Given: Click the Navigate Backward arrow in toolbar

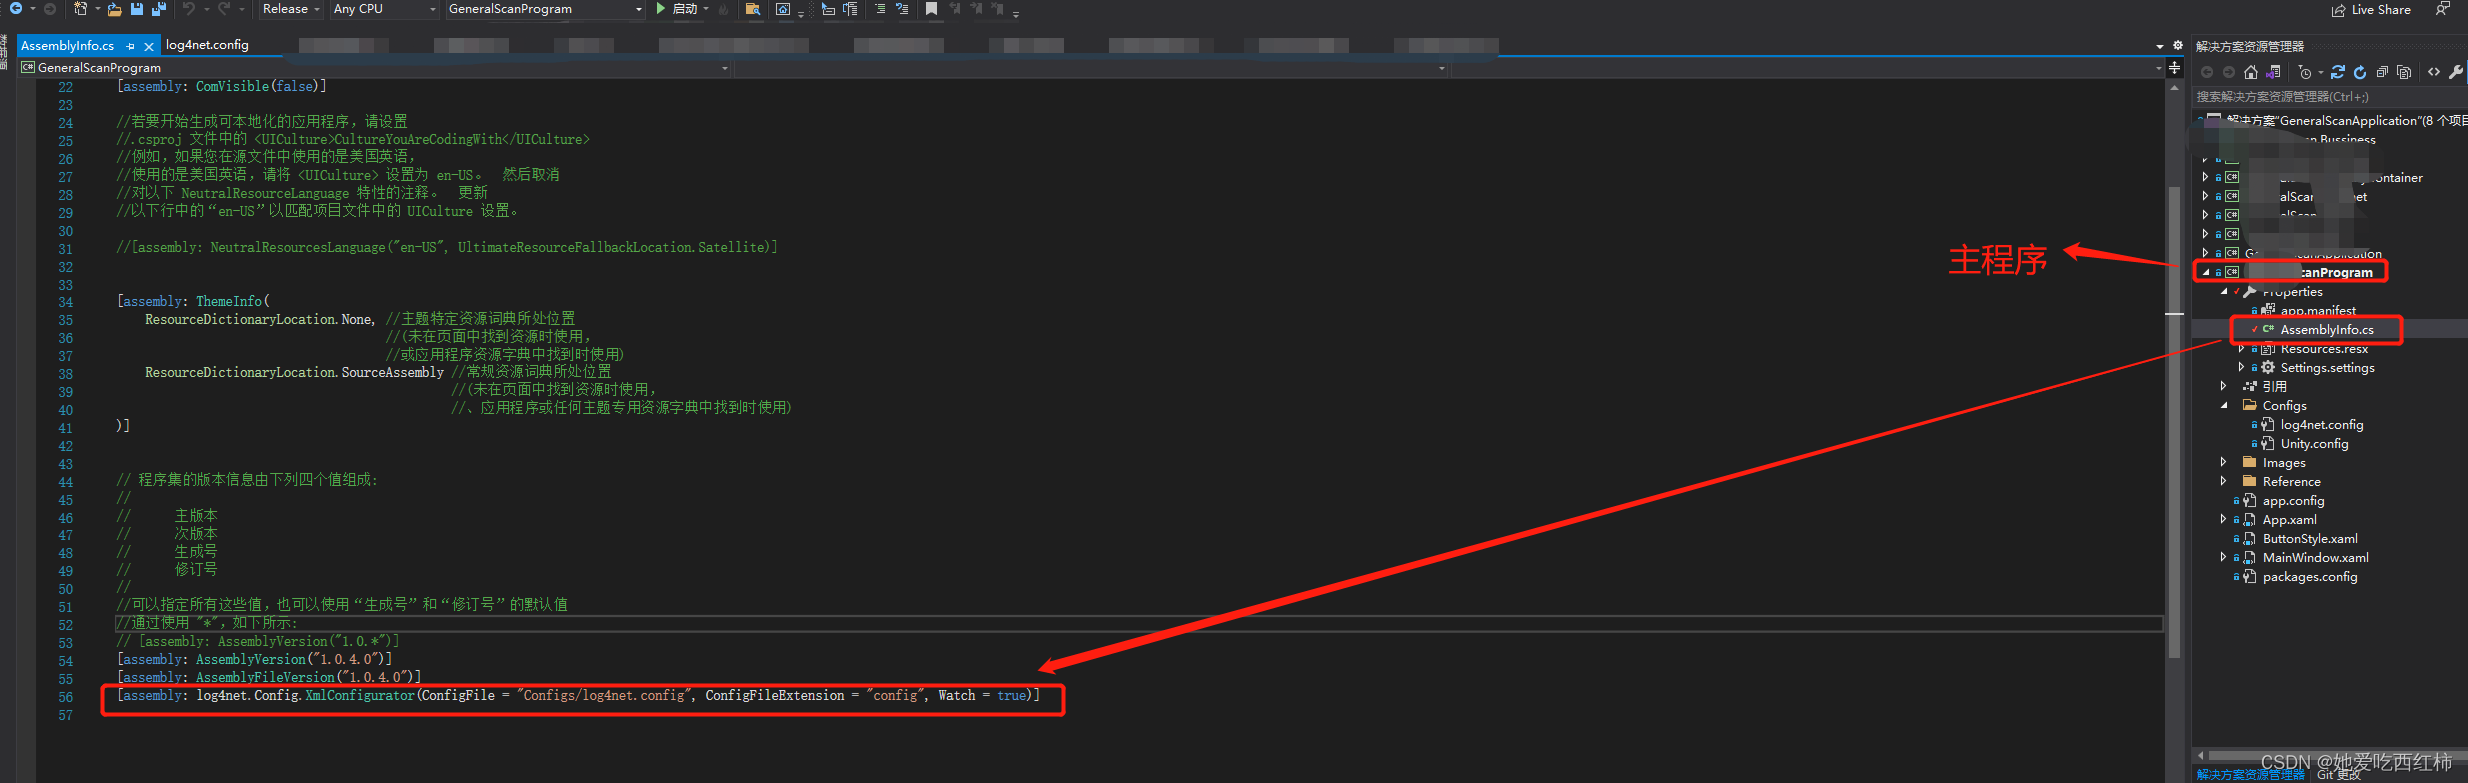Looking at the screenshot, I should [16, 8].
